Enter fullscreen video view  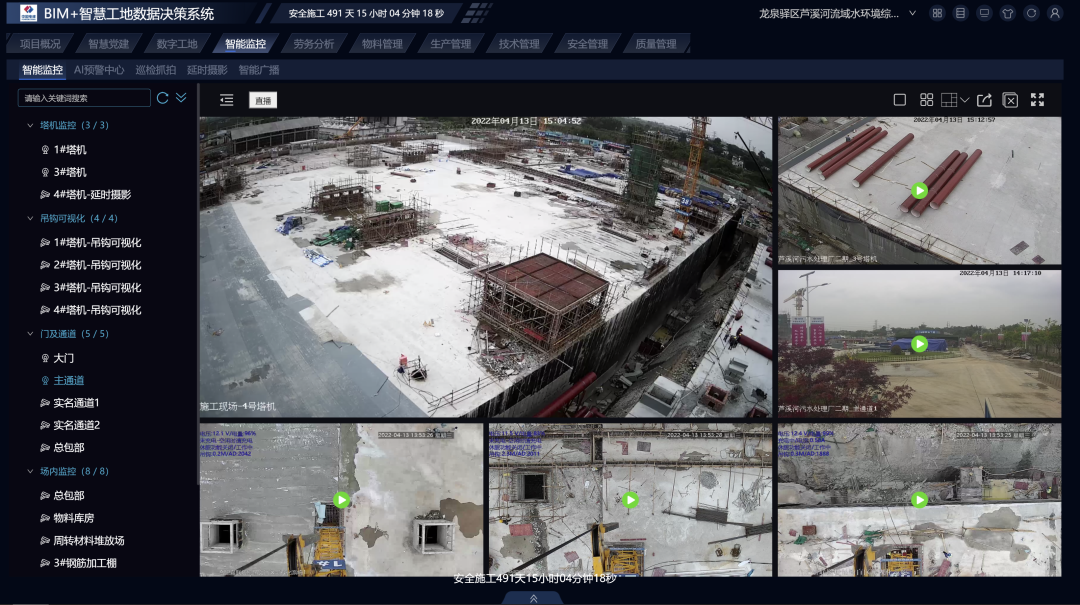click(1037, 100)
